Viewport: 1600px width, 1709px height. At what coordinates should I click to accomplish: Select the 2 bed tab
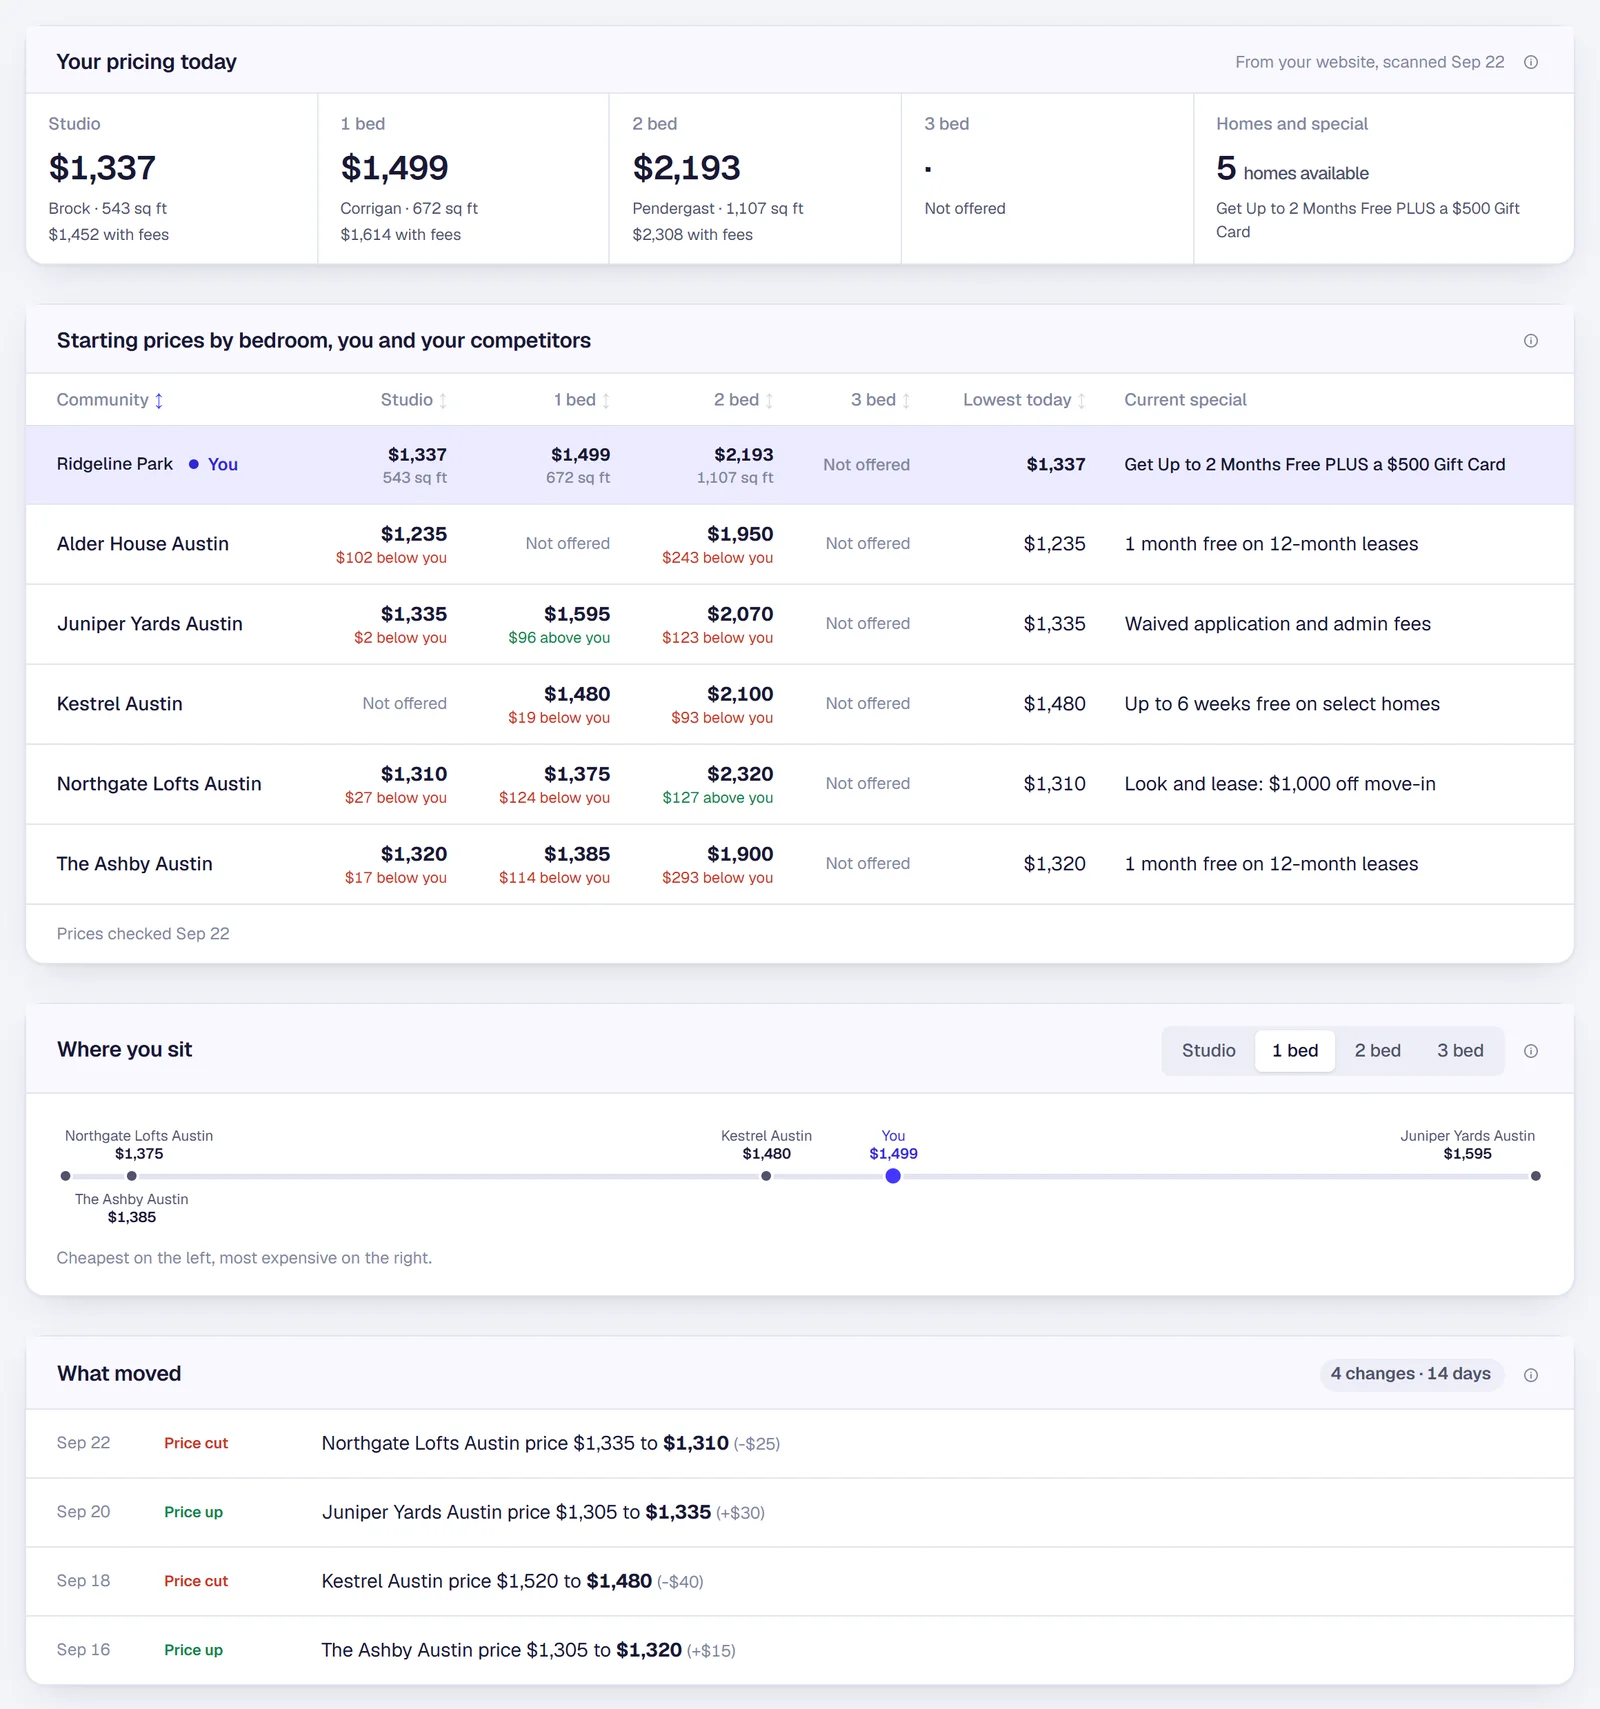1377,1051
